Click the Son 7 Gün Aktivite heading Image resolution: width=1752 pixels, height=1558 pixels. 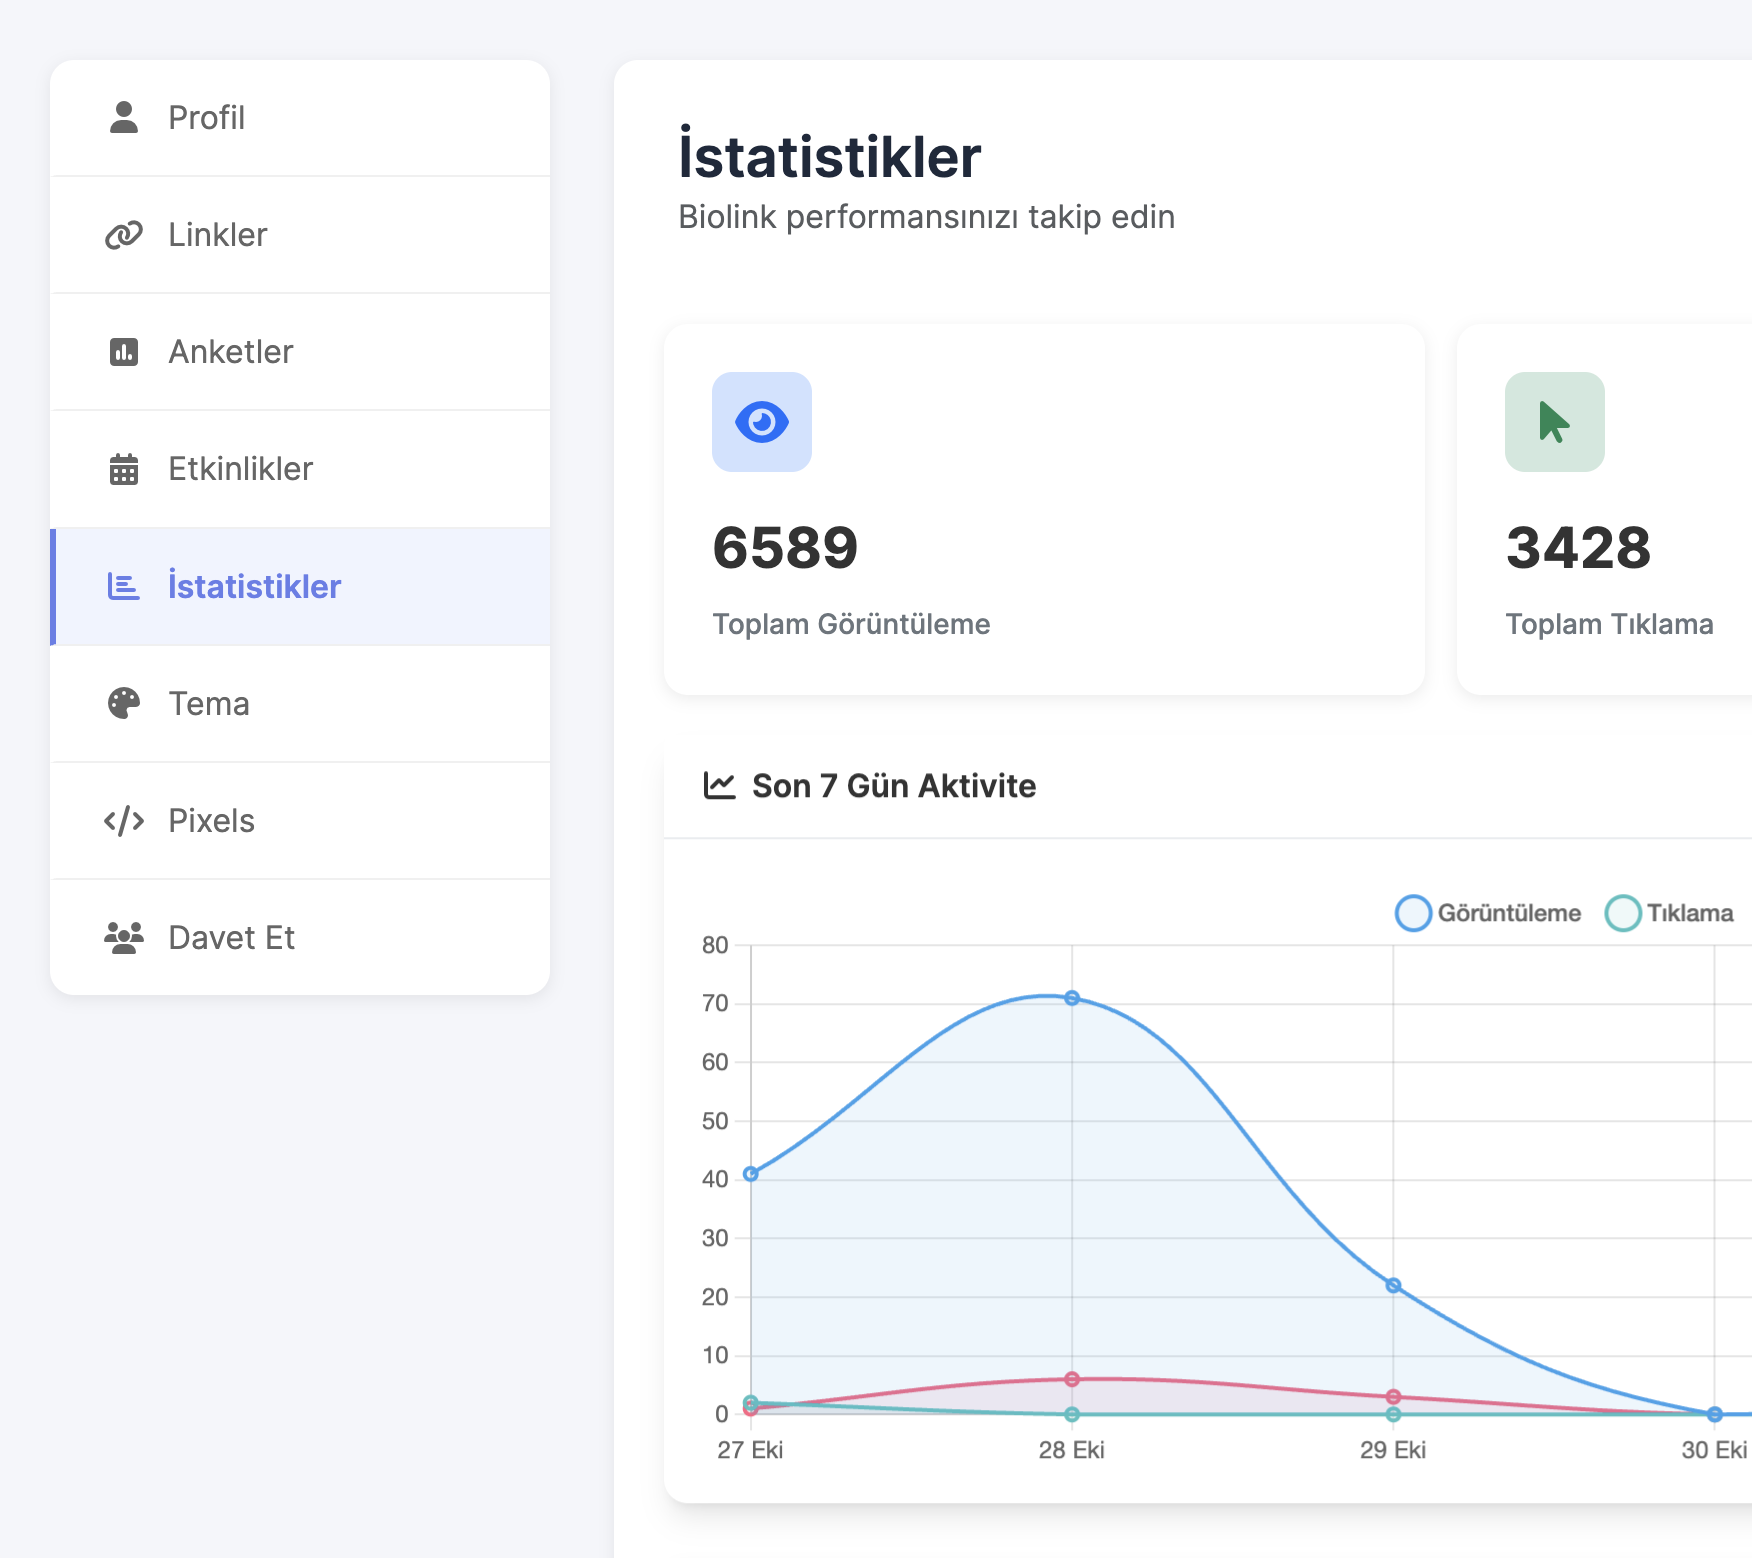pos(893,786)
